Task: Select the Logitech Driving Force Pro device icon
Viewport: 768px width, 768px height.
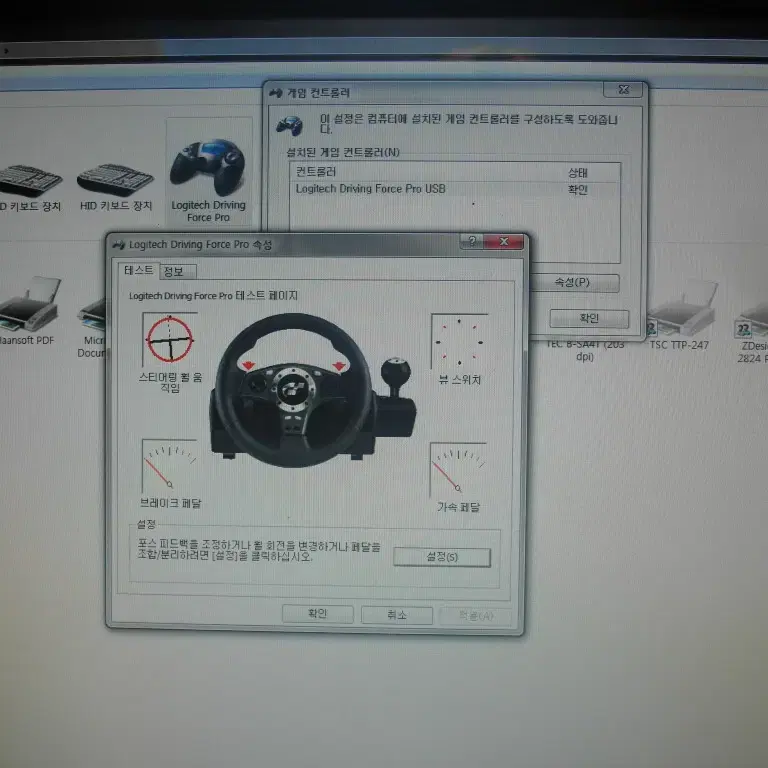Action: pyautogui.click(x=208, y=169)
